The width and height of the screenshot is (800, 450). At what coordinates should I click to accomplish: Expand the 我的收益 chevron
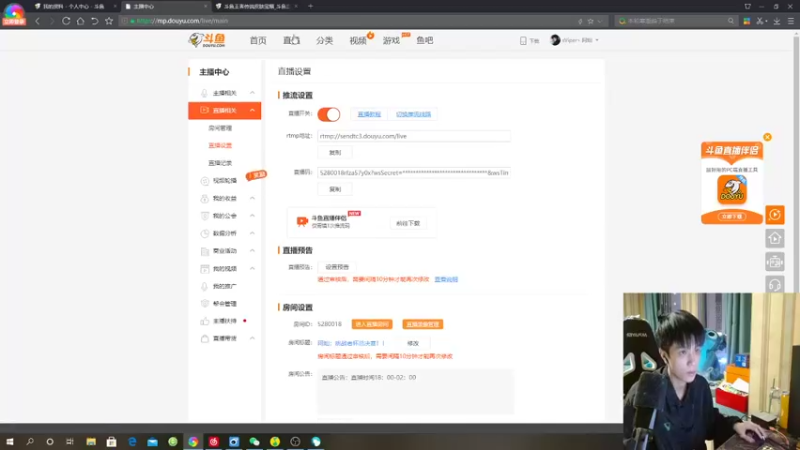tap(252, 198)
